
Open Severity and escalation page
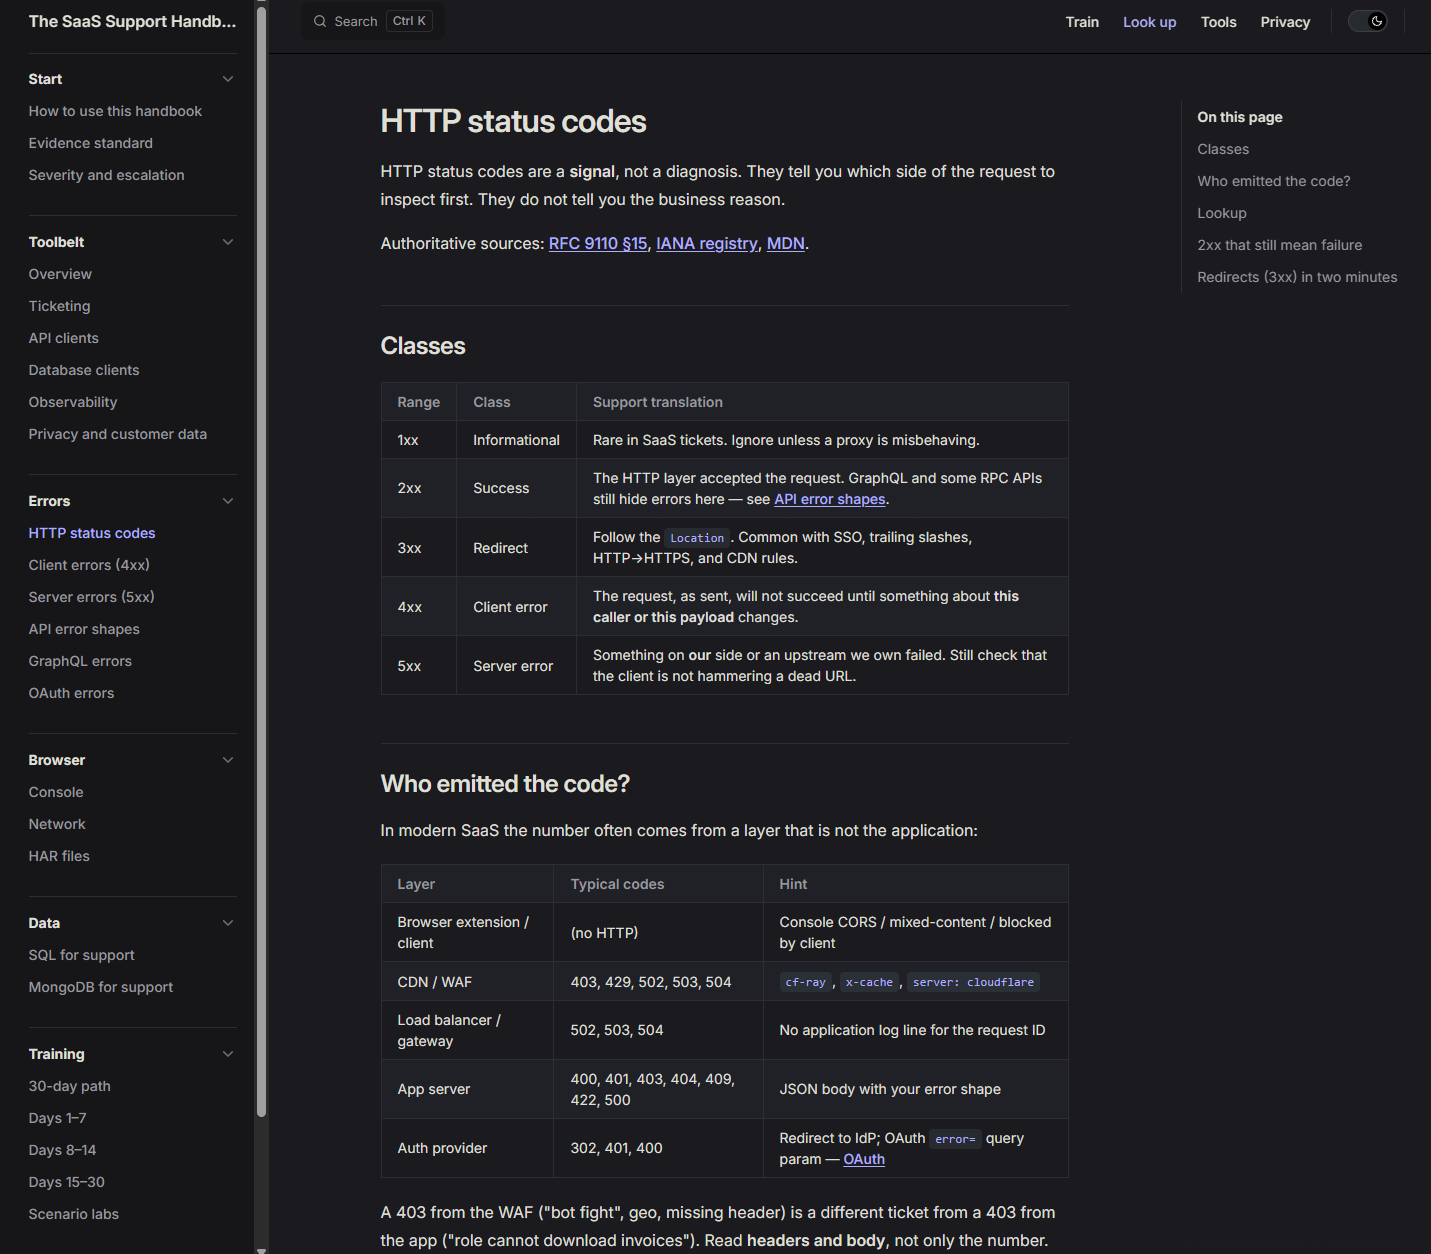(106, 175)
